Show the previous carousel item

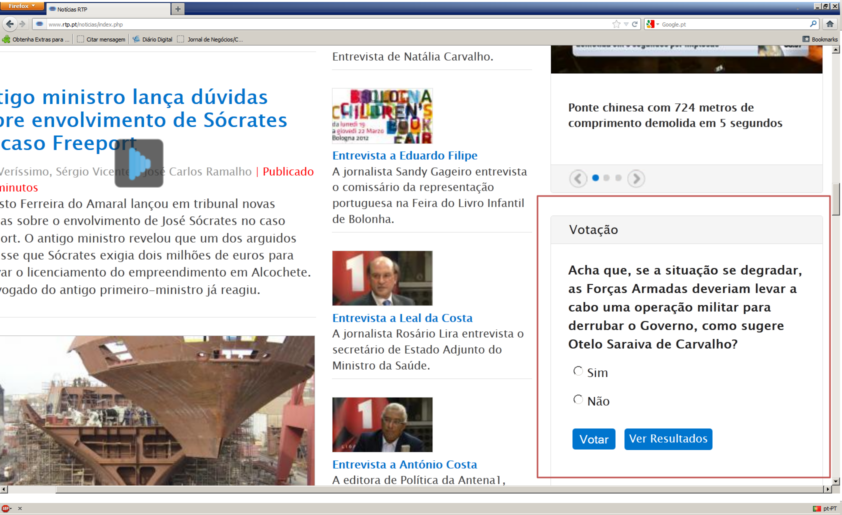[578, 178]
